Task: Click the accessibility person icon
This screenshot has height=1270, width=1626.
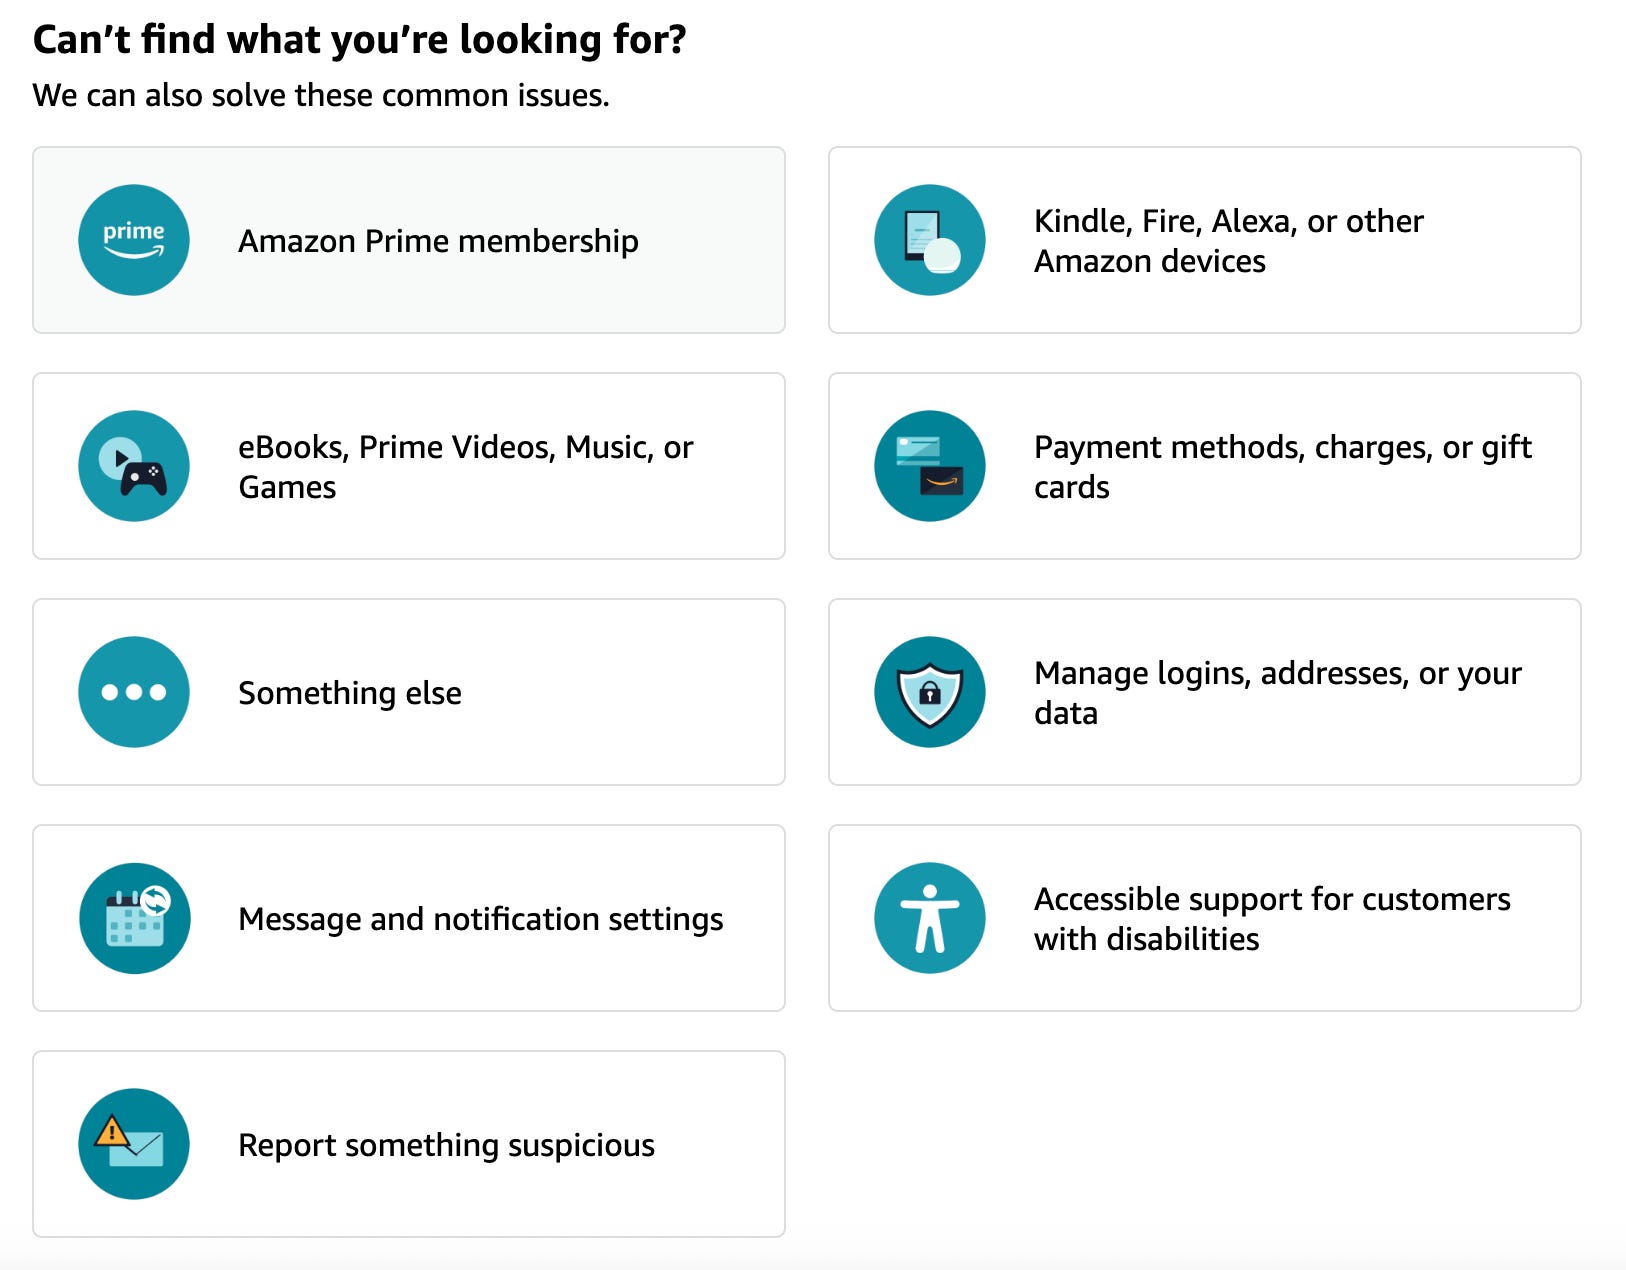Action: [930, 918]
